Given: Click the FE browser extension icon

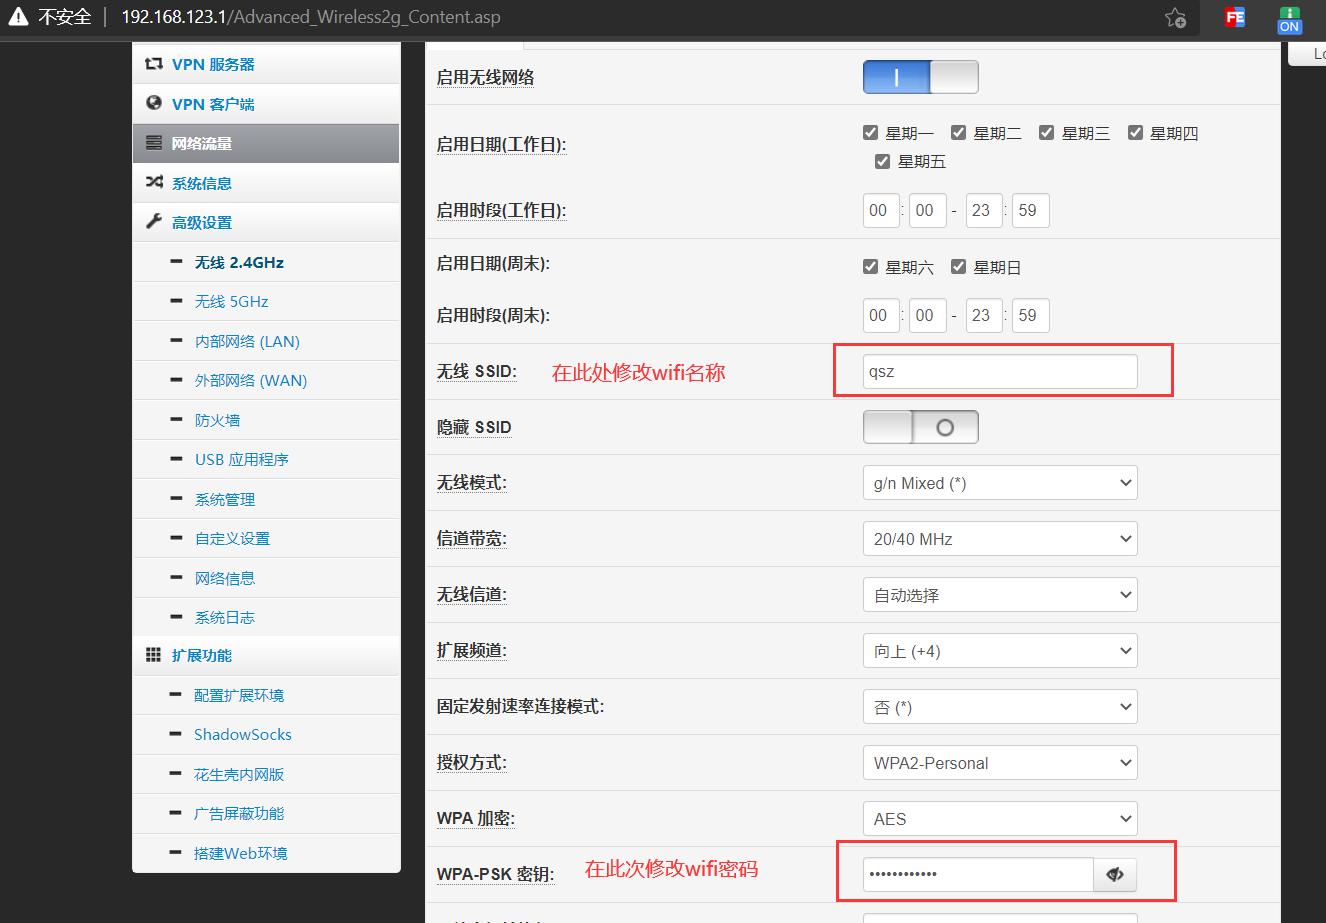Looking at the screenshot, I should 1233,17.
